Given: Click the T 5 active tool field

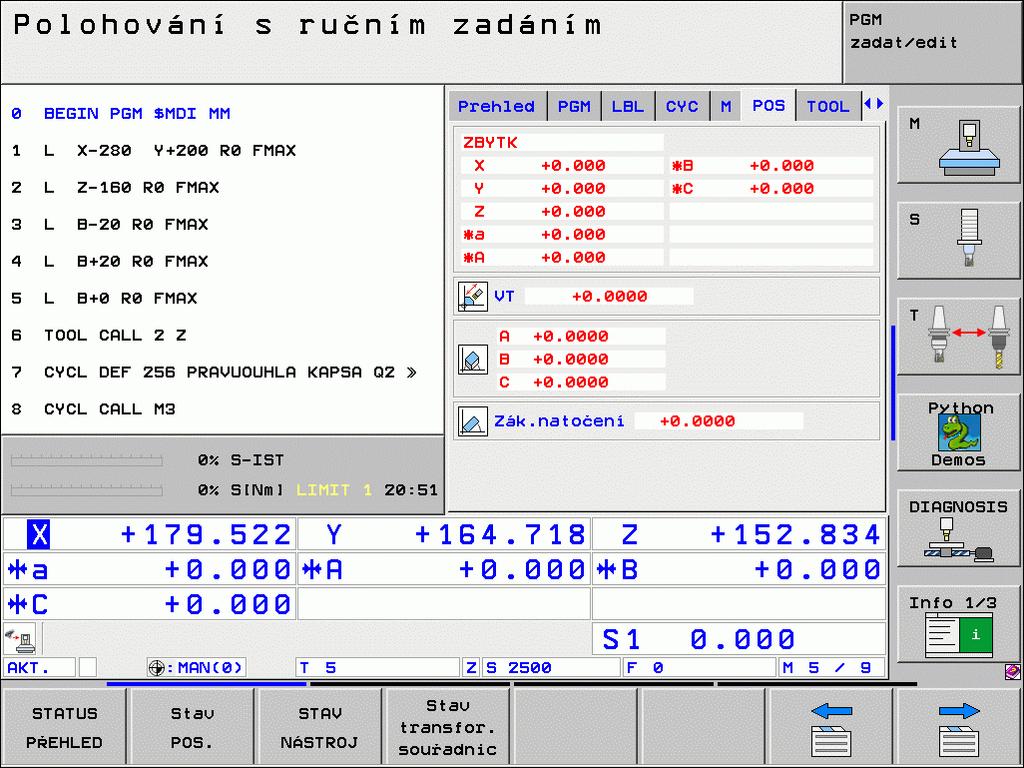Looking at the screenshot, I should [377, 667].
